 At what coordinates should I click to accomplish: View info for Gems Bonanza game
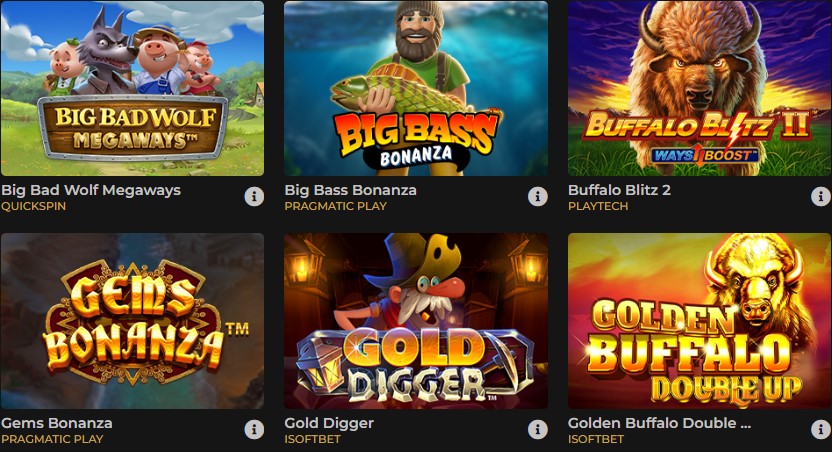coord(254,429)
